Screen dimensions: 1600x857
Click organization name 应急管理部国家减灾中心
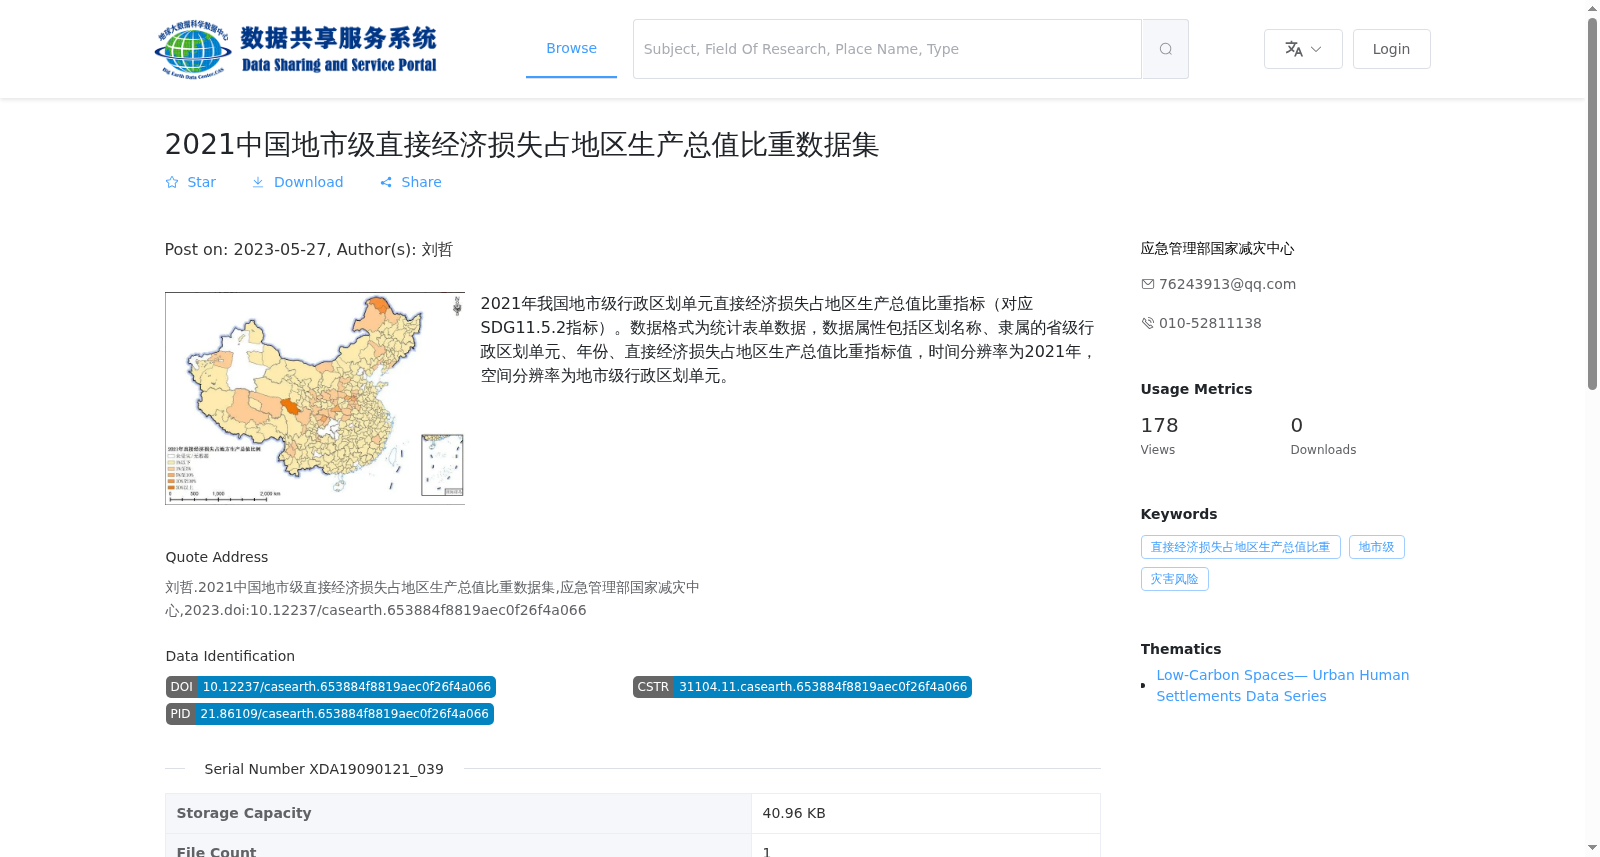point(1217,249)
